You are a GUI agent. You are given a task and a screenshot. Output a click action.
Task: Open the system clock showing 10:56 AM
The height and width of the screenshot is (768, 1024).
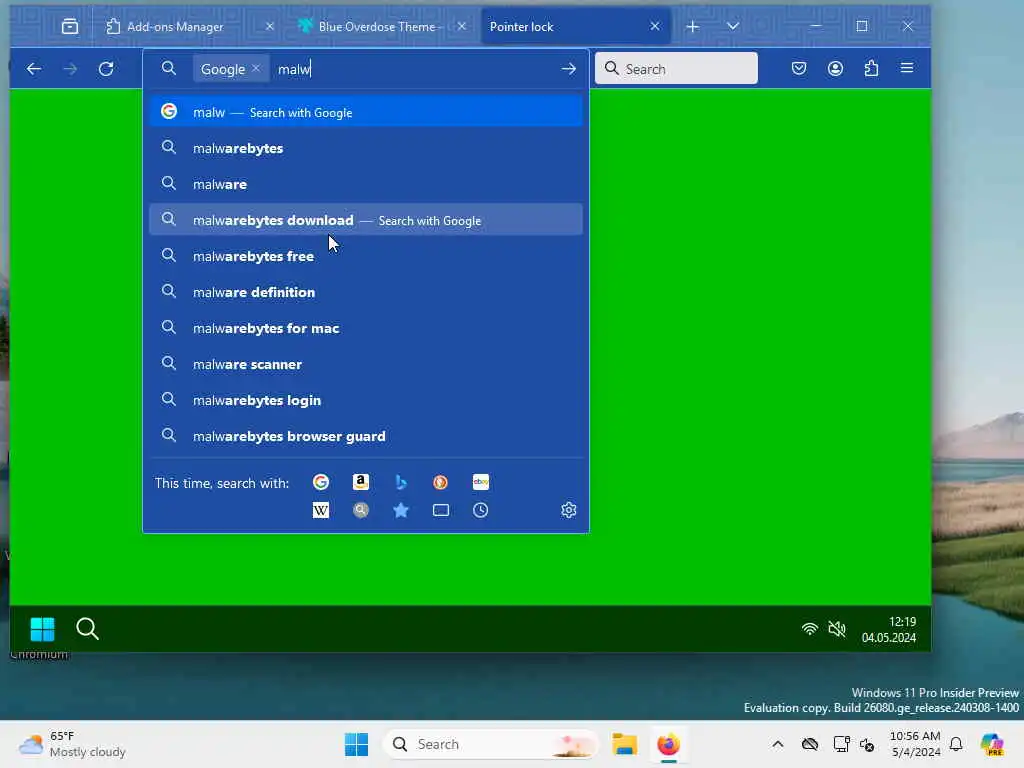[915, 744]
